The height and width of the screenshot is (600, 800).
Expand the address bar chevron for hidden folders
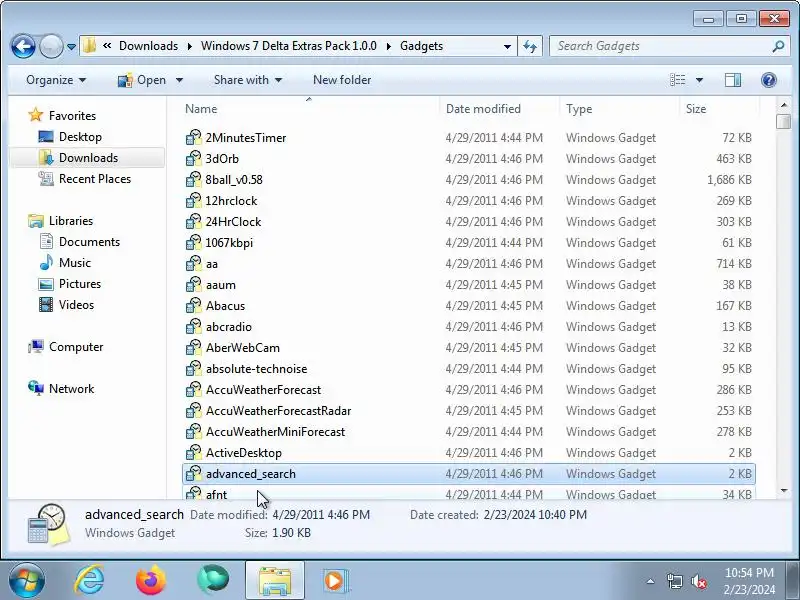pos(107,46)
